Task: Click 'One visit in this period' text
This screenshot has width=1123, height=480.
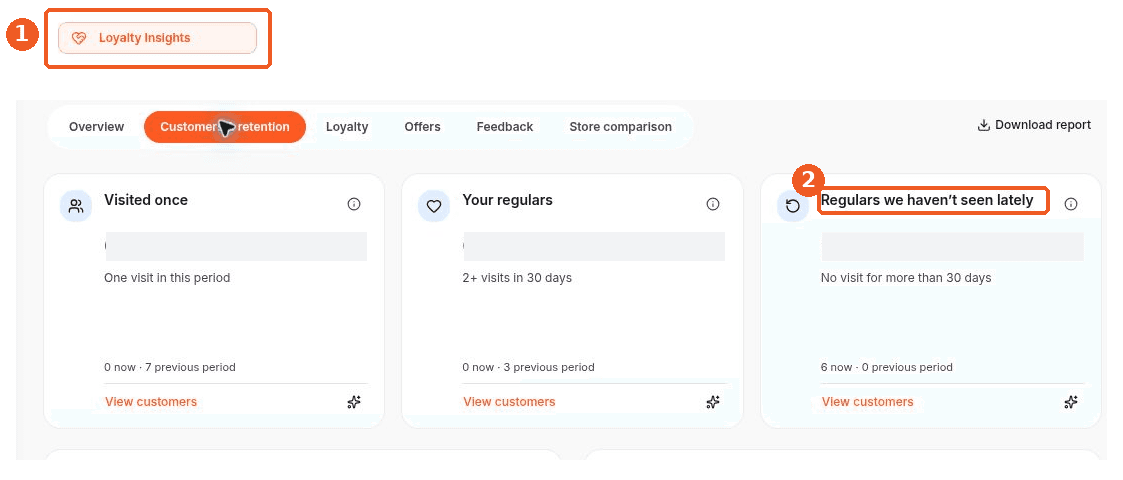Action: point(168,277)
